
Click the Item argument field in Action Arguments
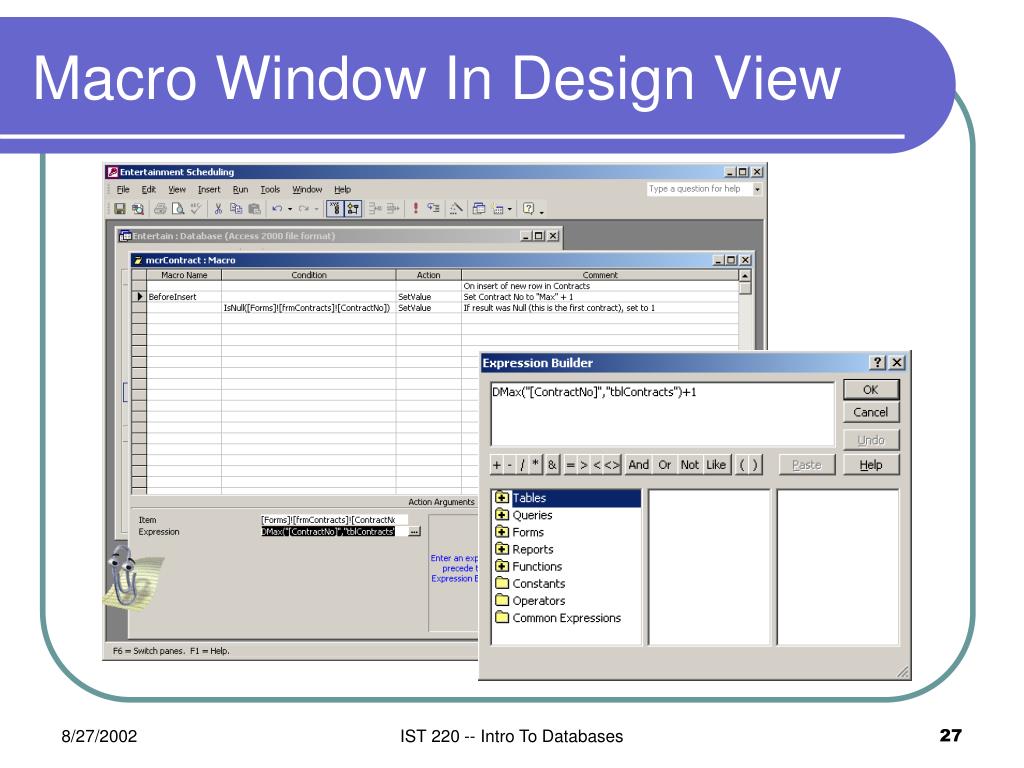334,520
